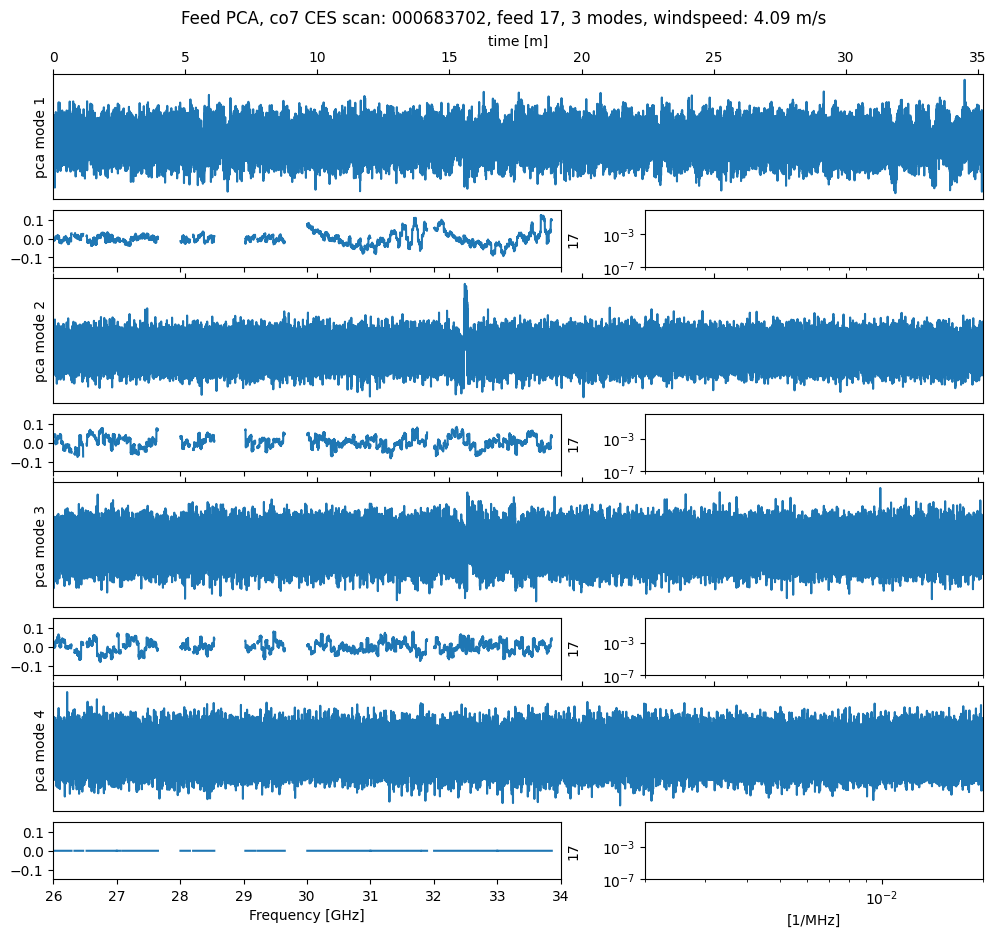
Task: Click the "pca mode 4" y-axis label
Action: (41, 749)
